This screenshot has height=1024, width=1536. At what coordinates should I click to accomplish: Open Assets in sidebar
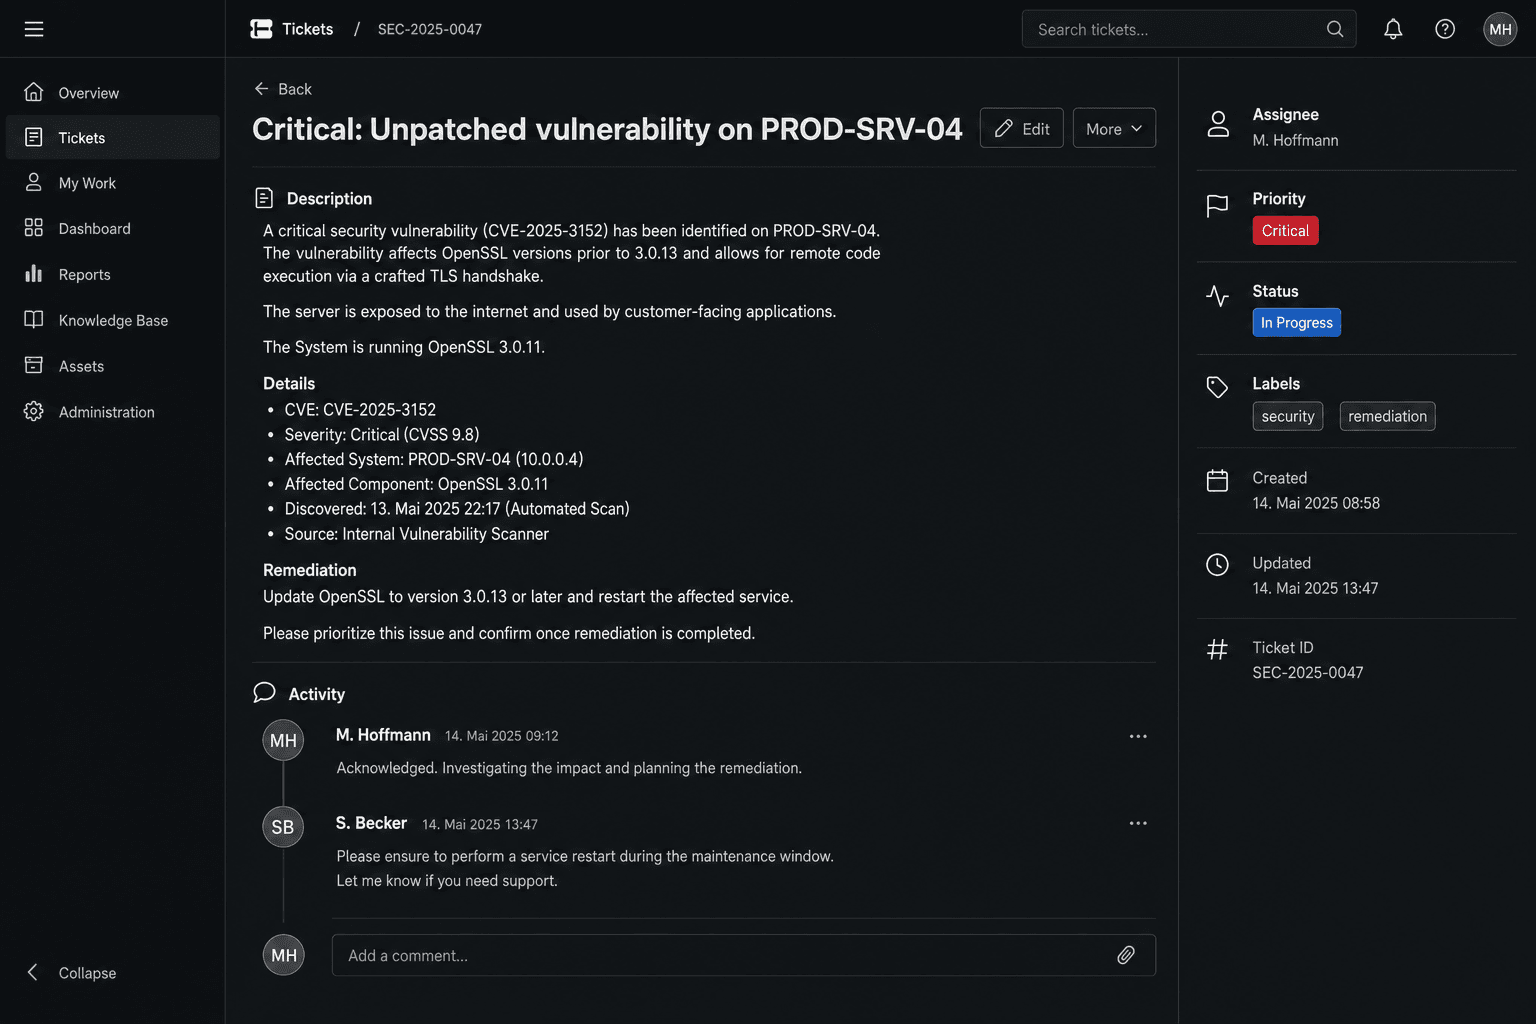[113, 366]
